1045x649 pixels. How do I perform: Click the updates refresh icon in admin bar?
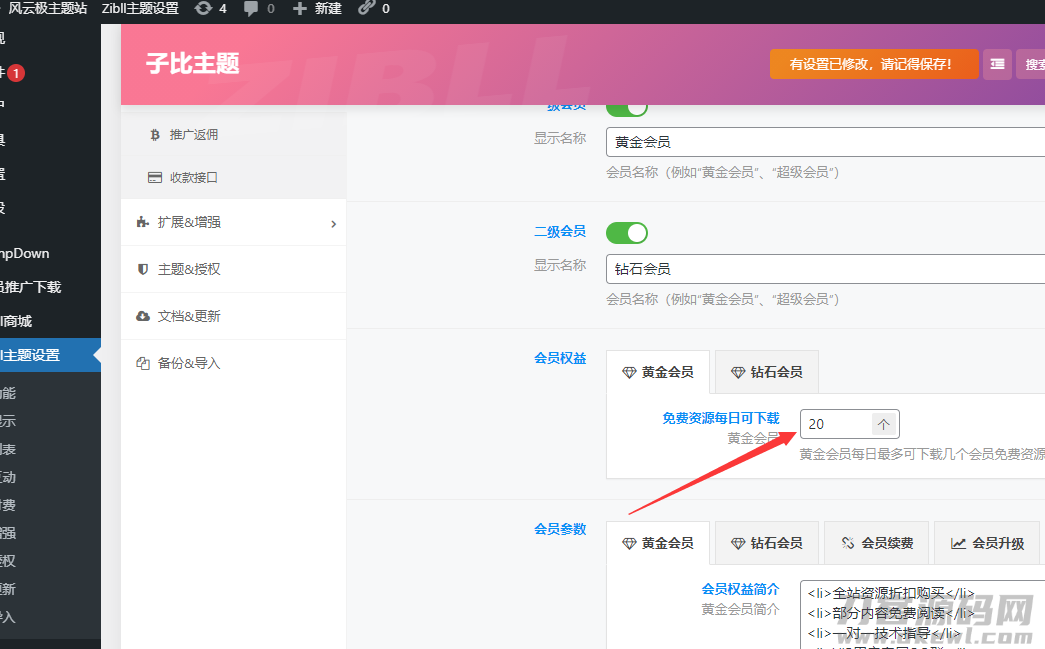(204, 9)
